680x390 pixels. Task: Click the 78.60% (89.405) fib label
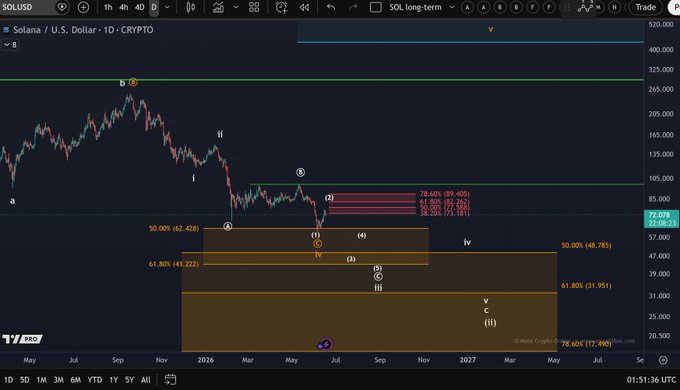445,194
